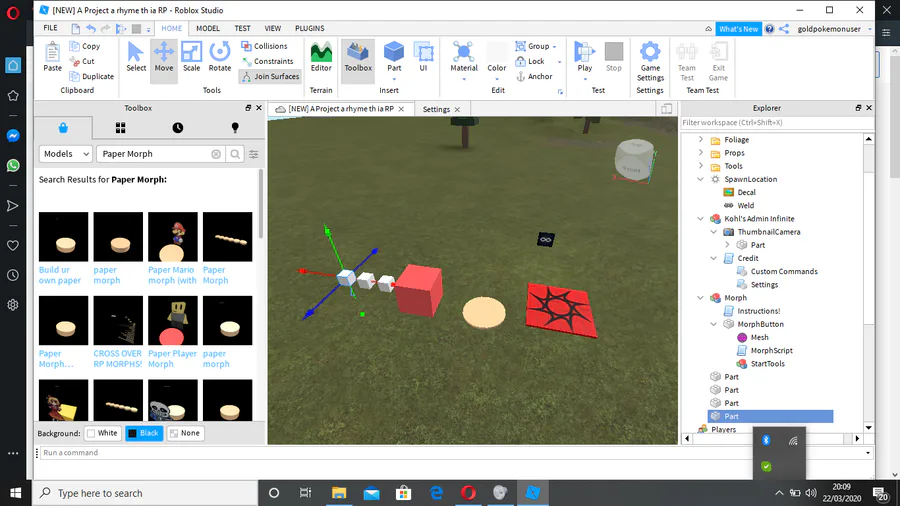Click the Anchor tool
The width and height of the screenshot is (900, 506).
(534, 76)
